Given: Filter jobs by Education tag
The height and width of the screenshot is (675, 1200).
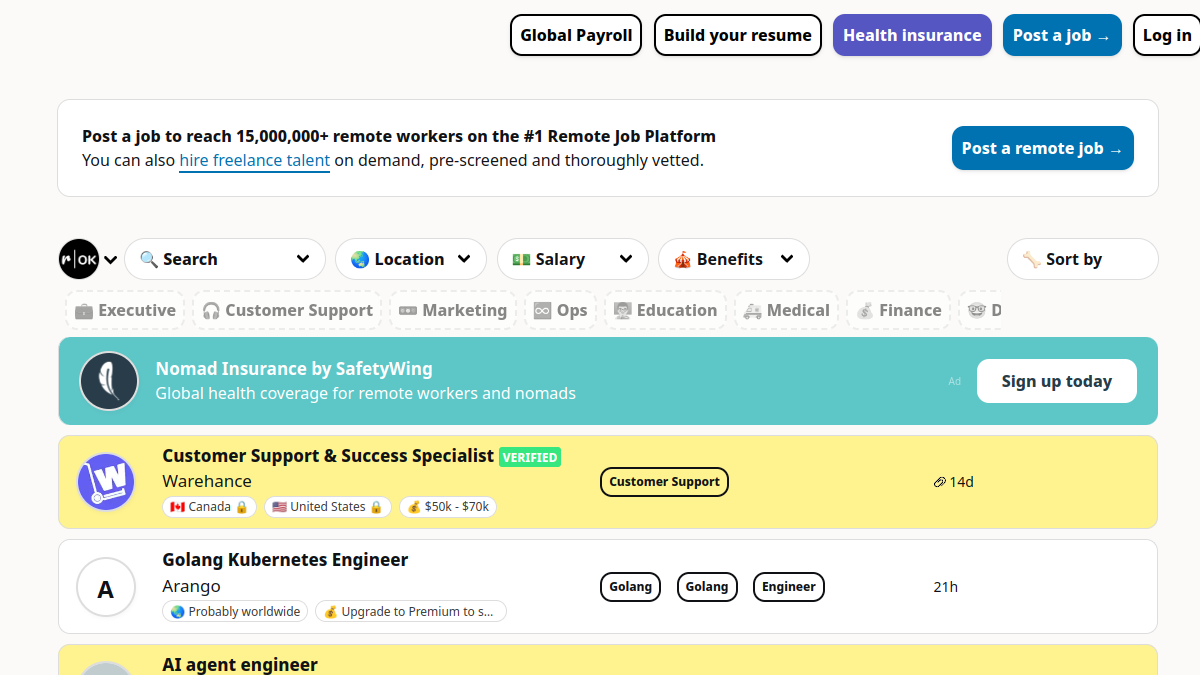Looking at the screenshot, I should pyautogui.click(x=665, y=310).
